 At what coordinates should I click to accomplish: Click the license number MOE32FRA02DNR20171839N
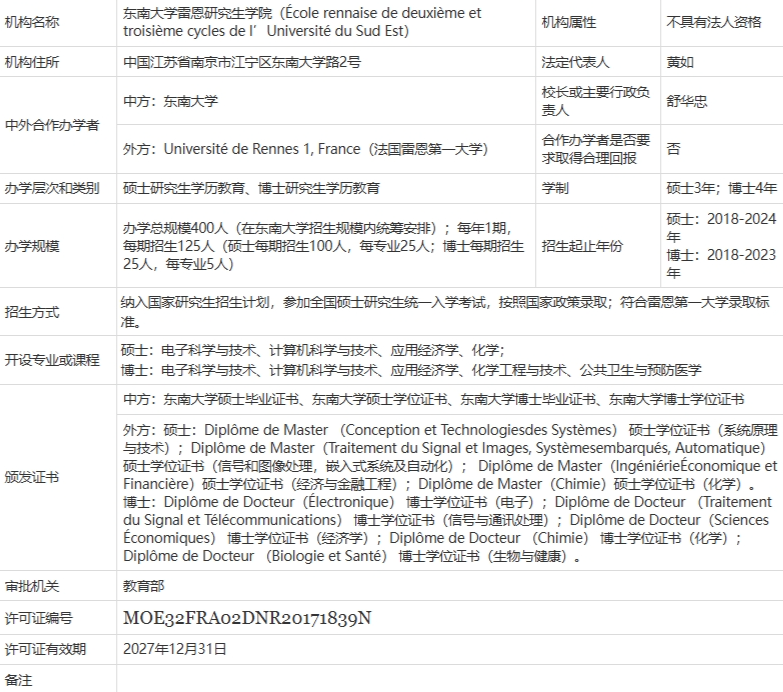tap(247, 618)
